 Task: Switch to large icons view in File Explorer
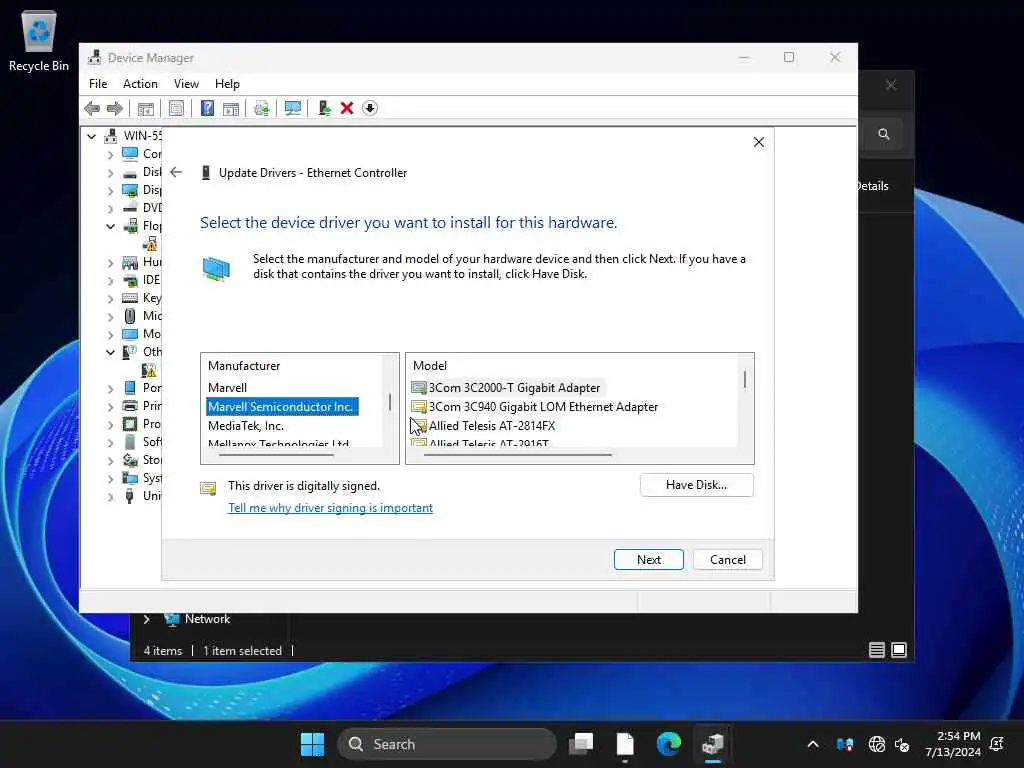click(x=899, y=650)
